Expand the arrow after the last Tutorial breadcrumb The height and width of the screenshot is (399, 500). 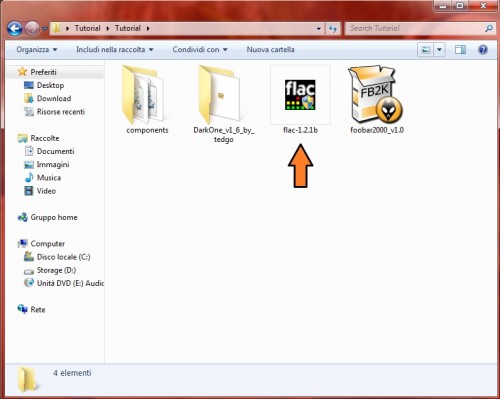click(x=148, y=29)
